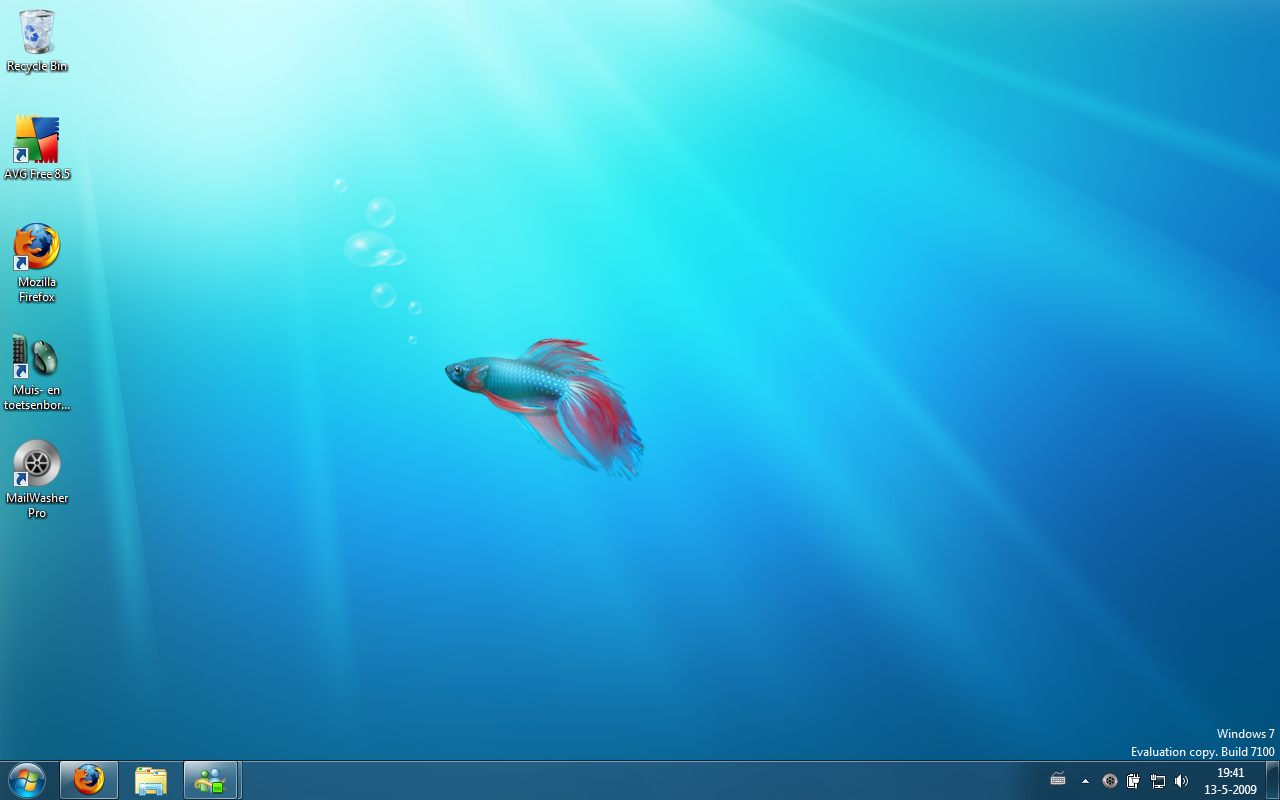Select the Recycle Bin desktop icon
This screenshot has width=1280, height=800.
click(x=37, y=40)
